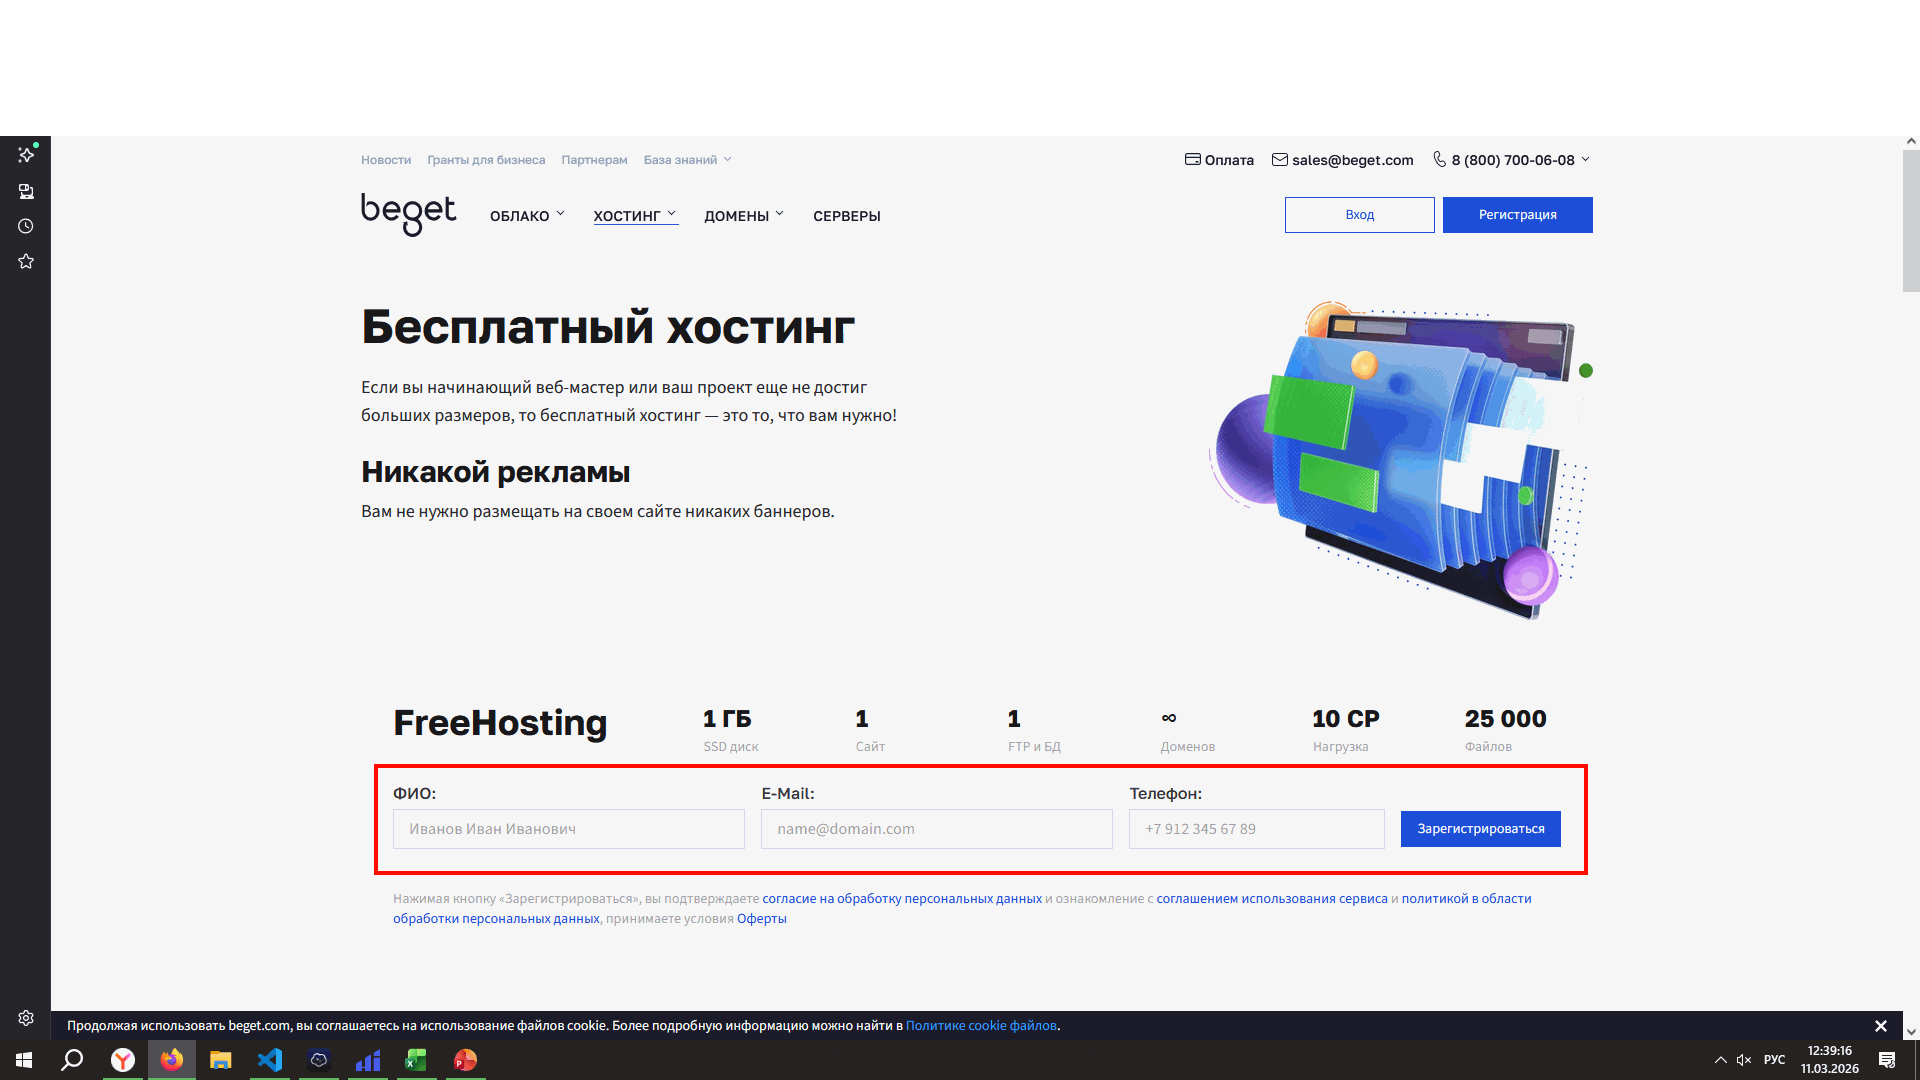Click the Зарегистрироваться button
Viewport: 1920px width, 1080px height.
pos(1481,829)
